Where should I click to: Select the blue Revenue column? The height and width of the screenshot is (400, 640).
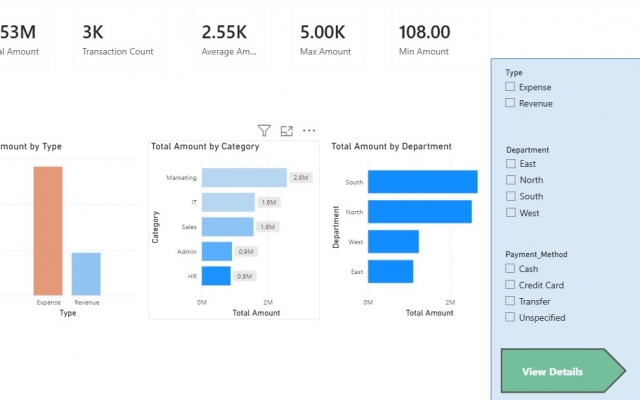86,274
